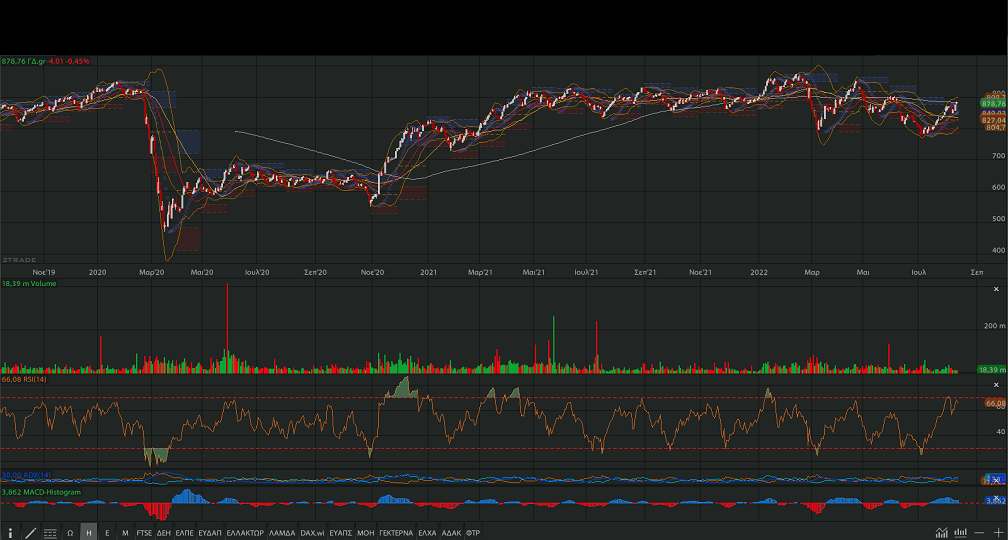Click the info icon in bottom toolbar
Image resolution: width=1008 pixels, height=540 pixels.
10,533
